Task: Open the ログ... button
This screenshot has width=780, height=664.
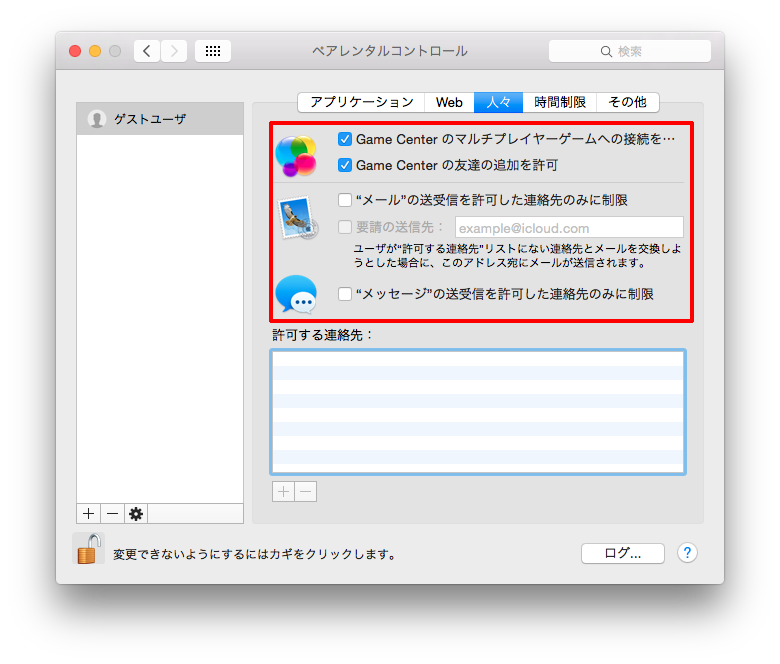Action: pos(623,553)
